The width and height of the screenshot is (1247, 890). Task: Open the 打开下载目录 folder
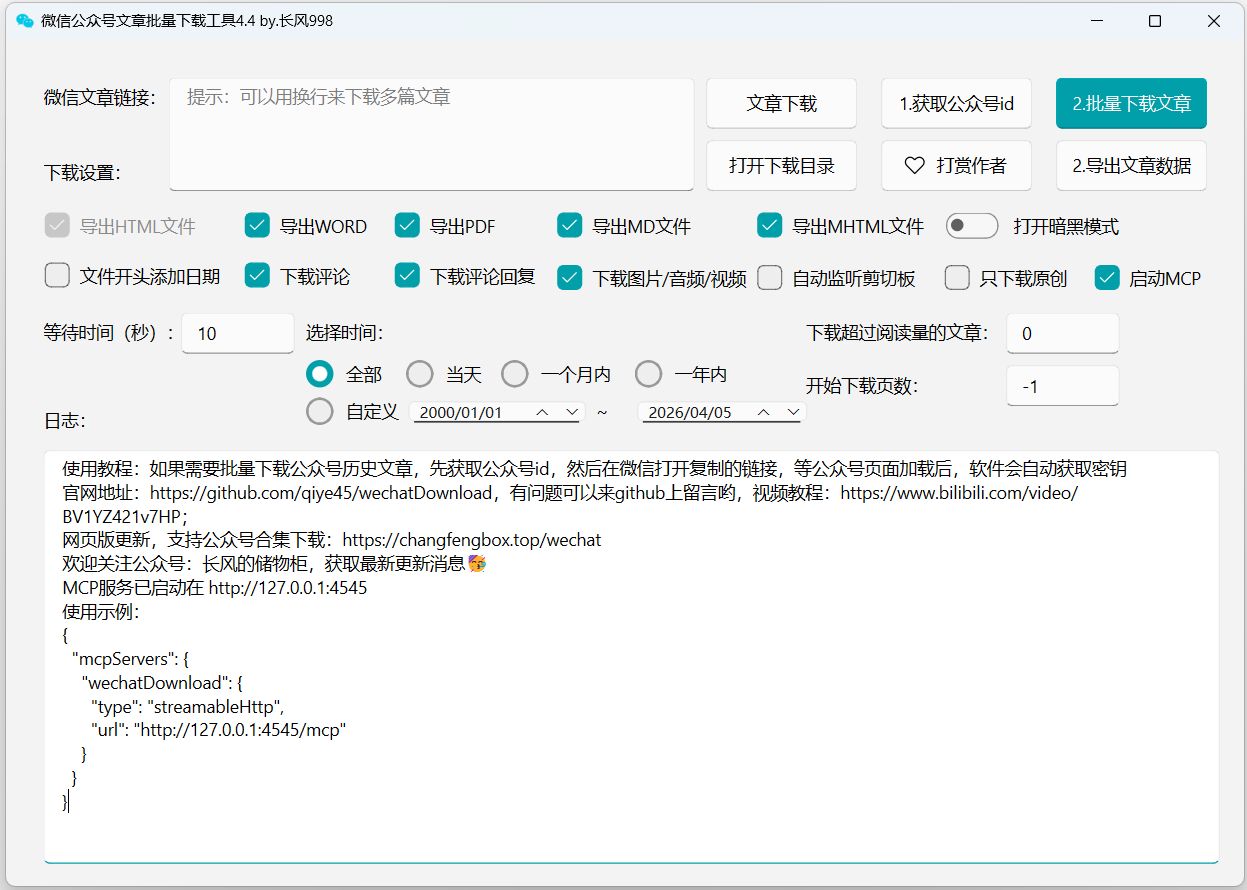pyautogui.click(x=781, y=166)
